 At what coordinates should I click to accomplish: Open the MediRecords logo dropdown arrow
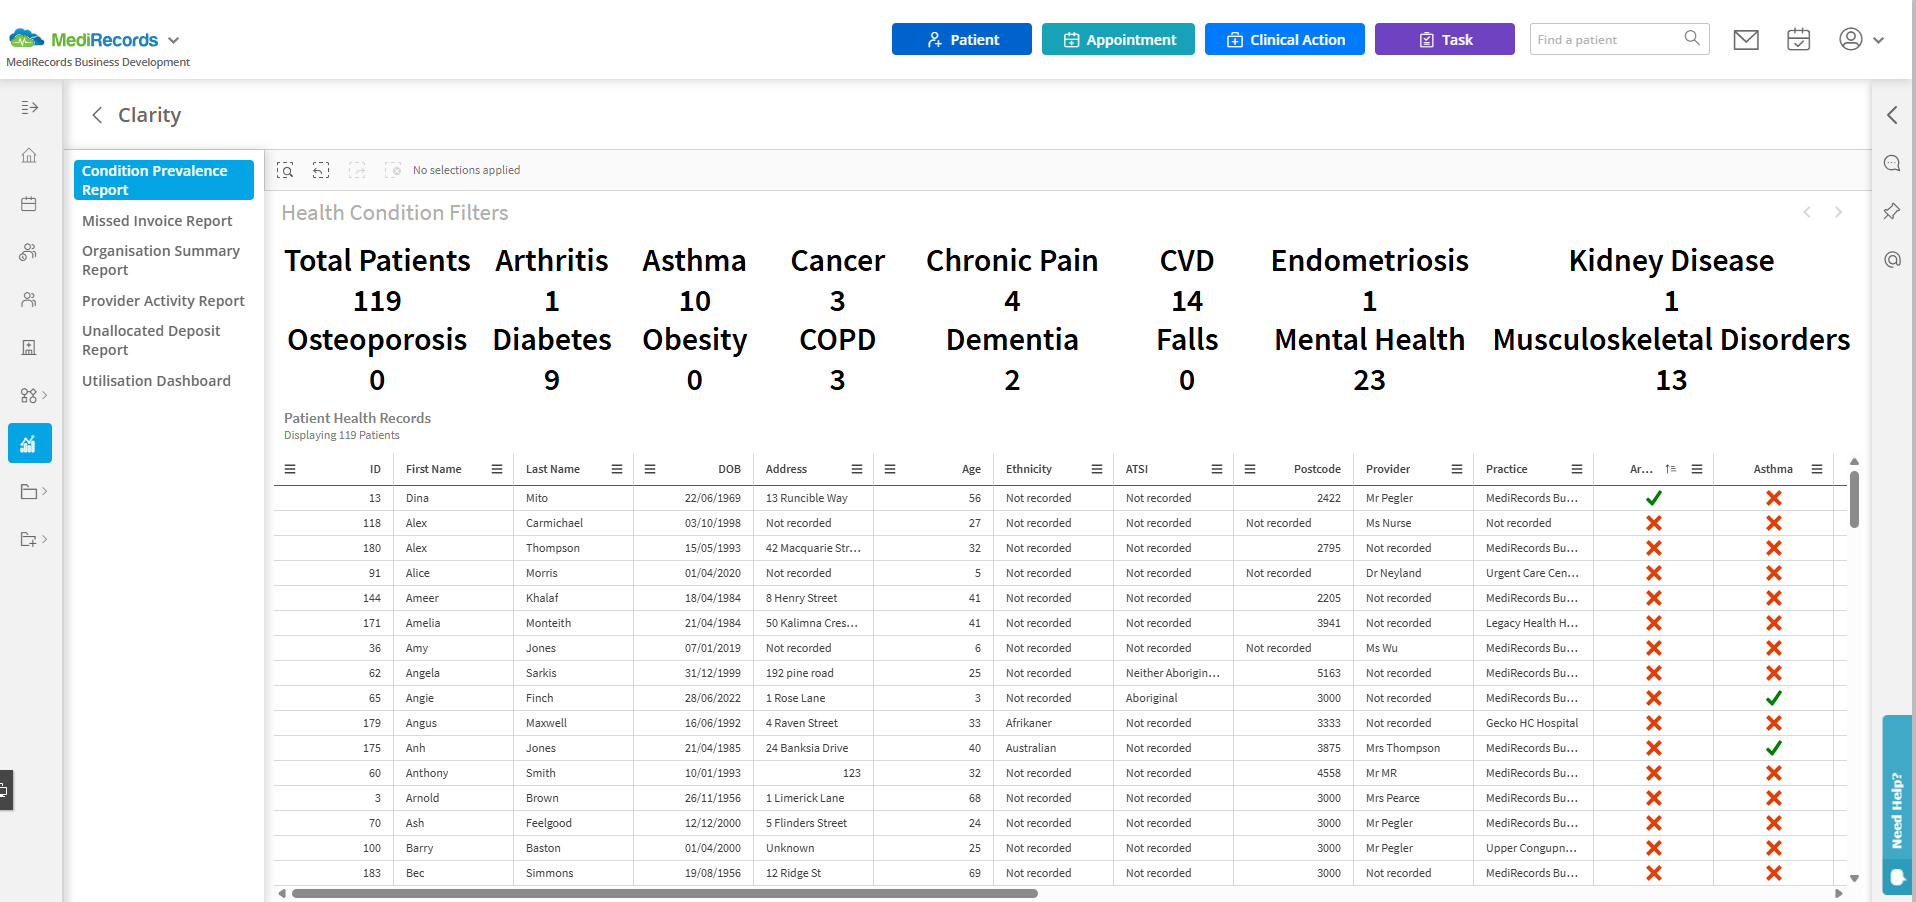[174, 41]
